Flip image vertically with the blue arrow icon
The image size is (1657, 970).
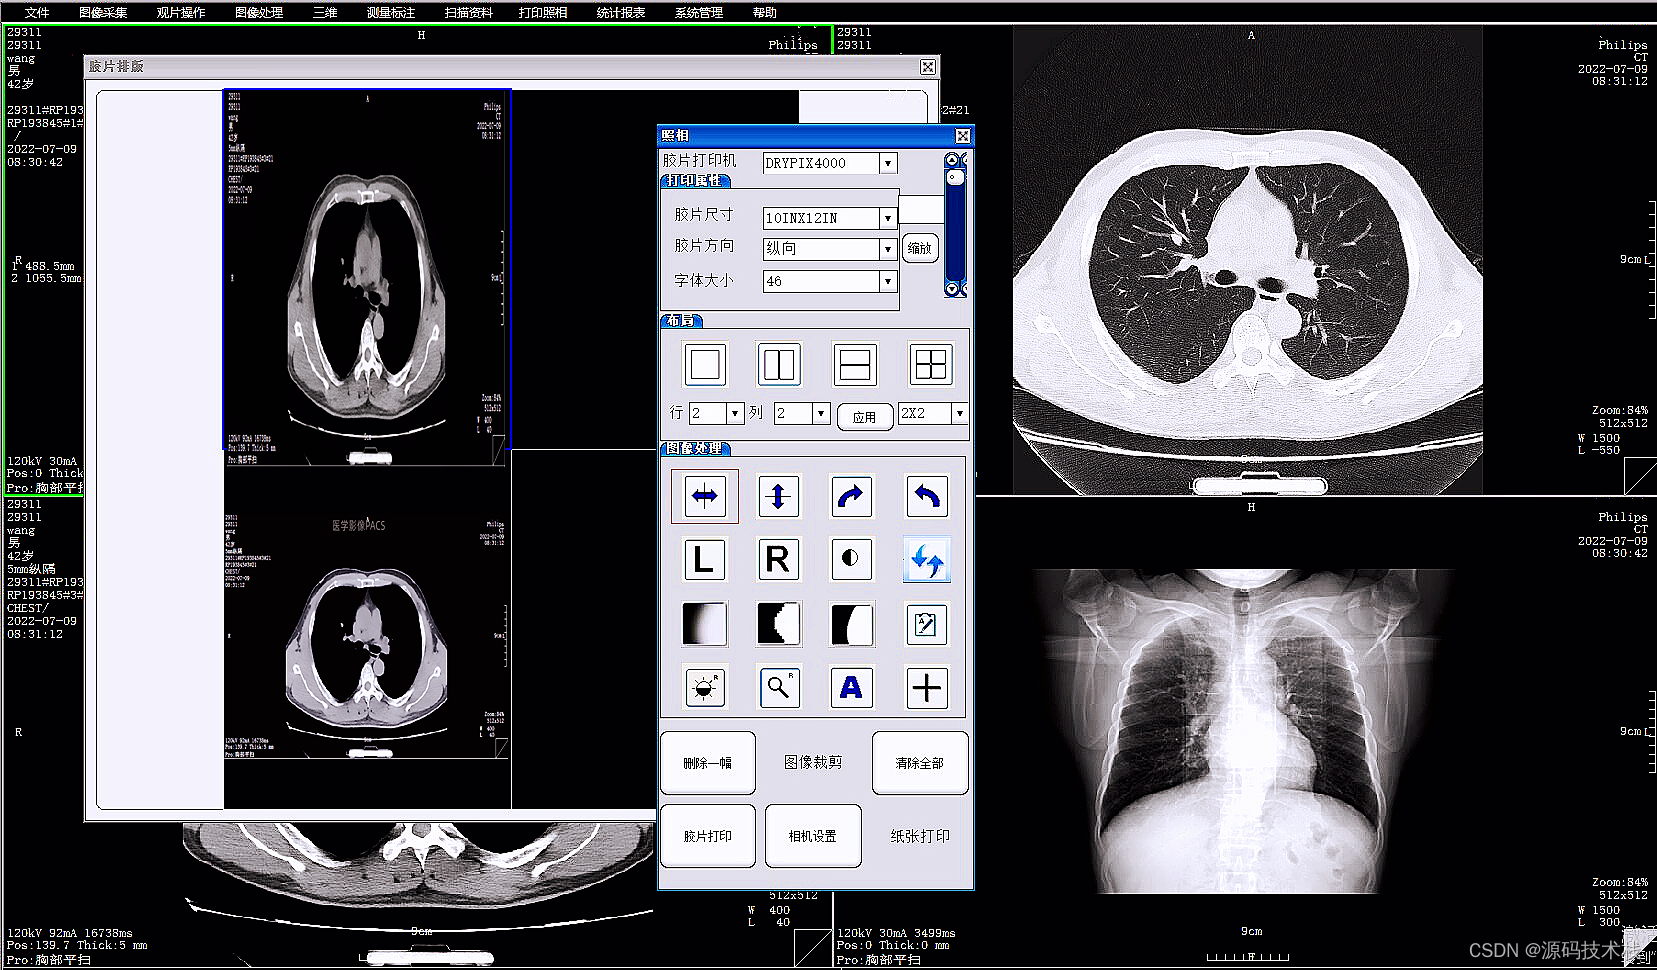point(779,496)
